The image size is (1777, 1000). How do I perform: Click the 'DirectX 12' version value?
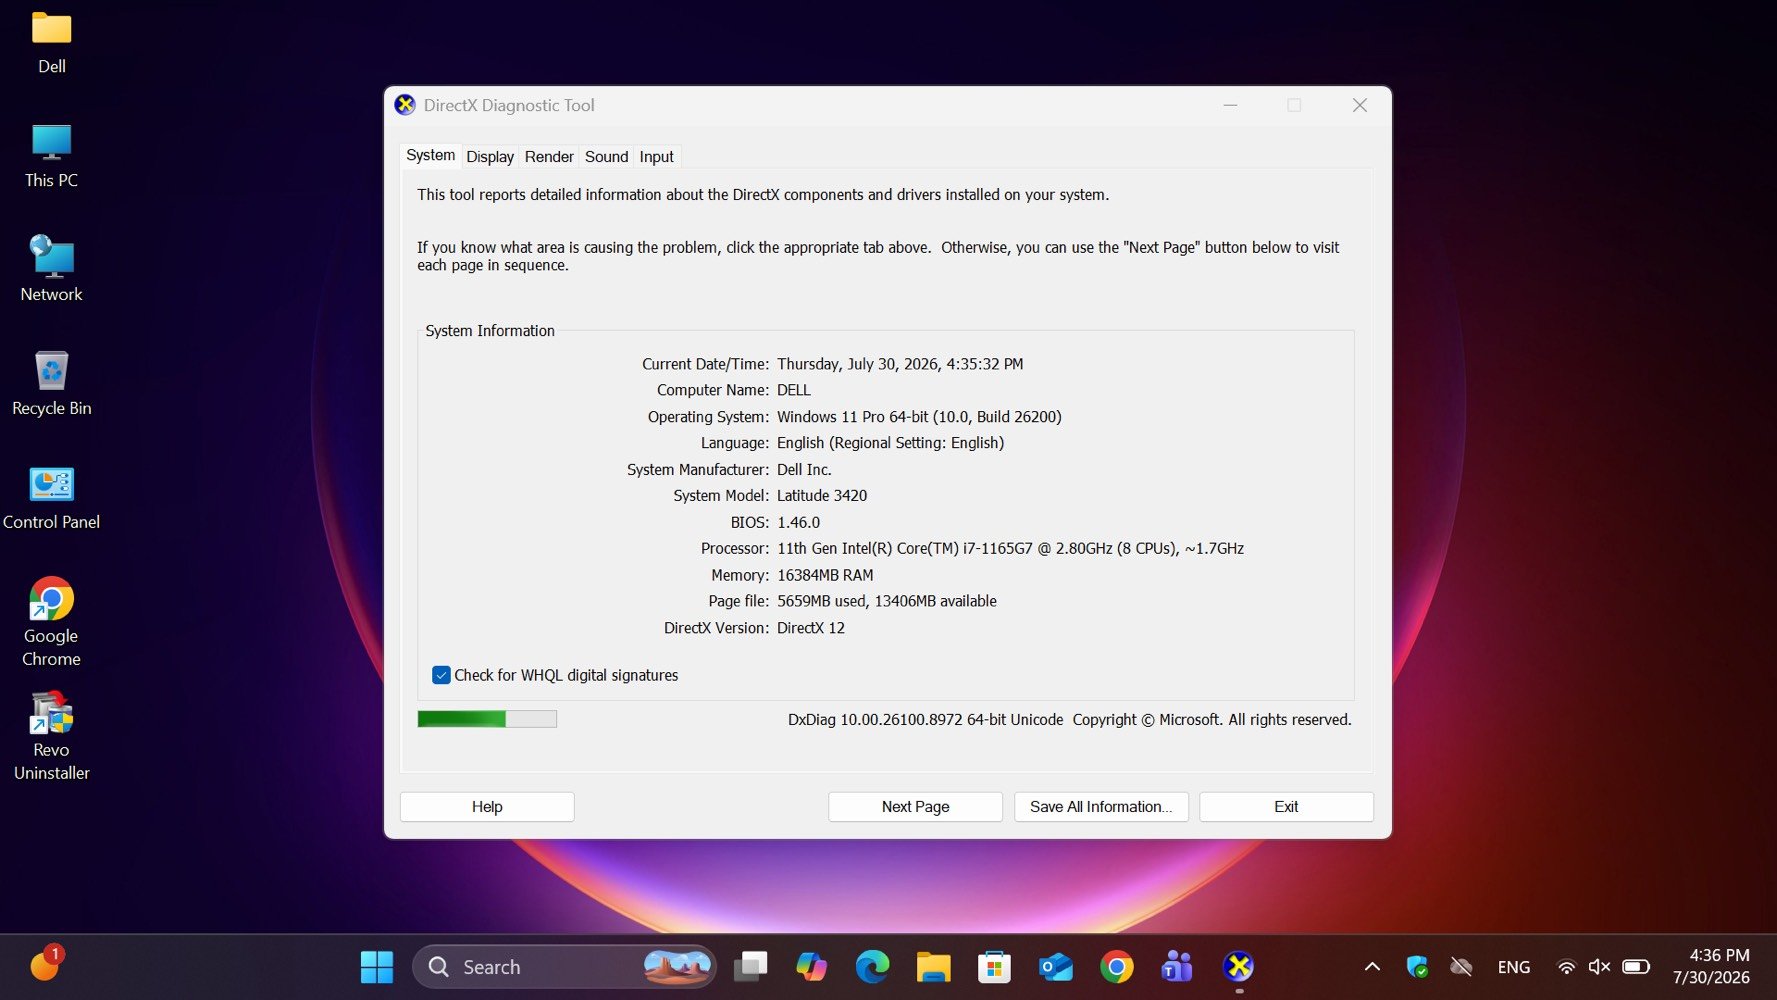(x=811, y=628)
